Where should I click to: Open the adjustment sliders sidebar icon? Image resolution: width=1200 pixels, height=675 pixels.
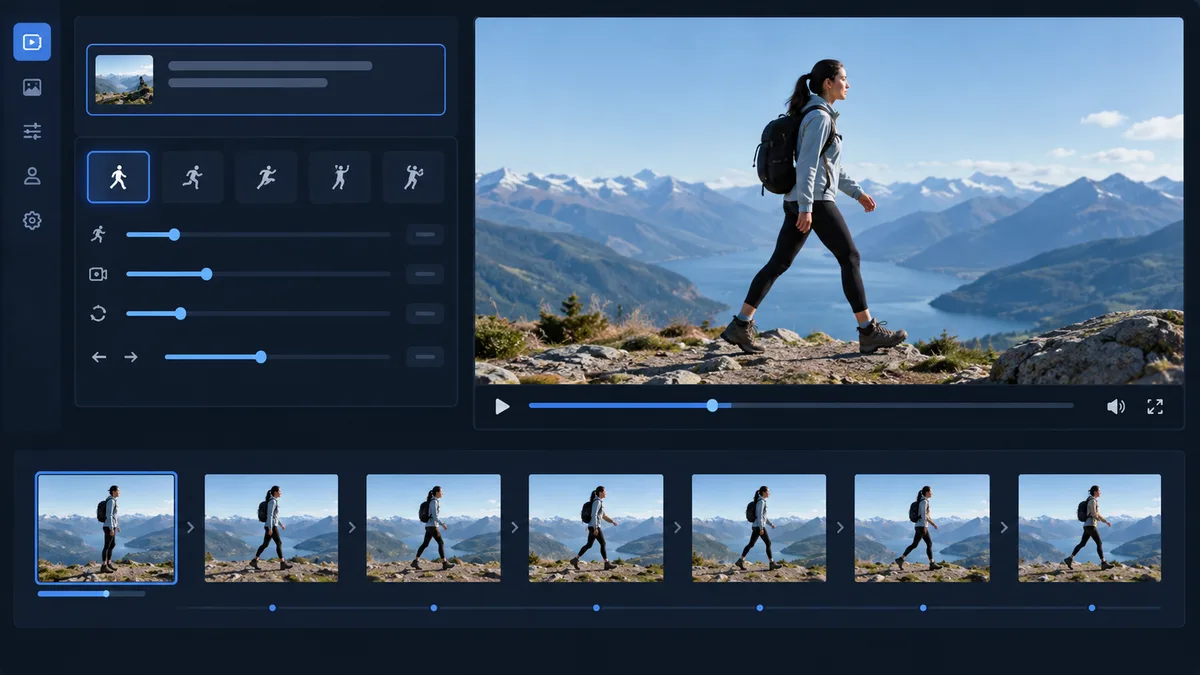pyautogui.click(x=32, y=131)
